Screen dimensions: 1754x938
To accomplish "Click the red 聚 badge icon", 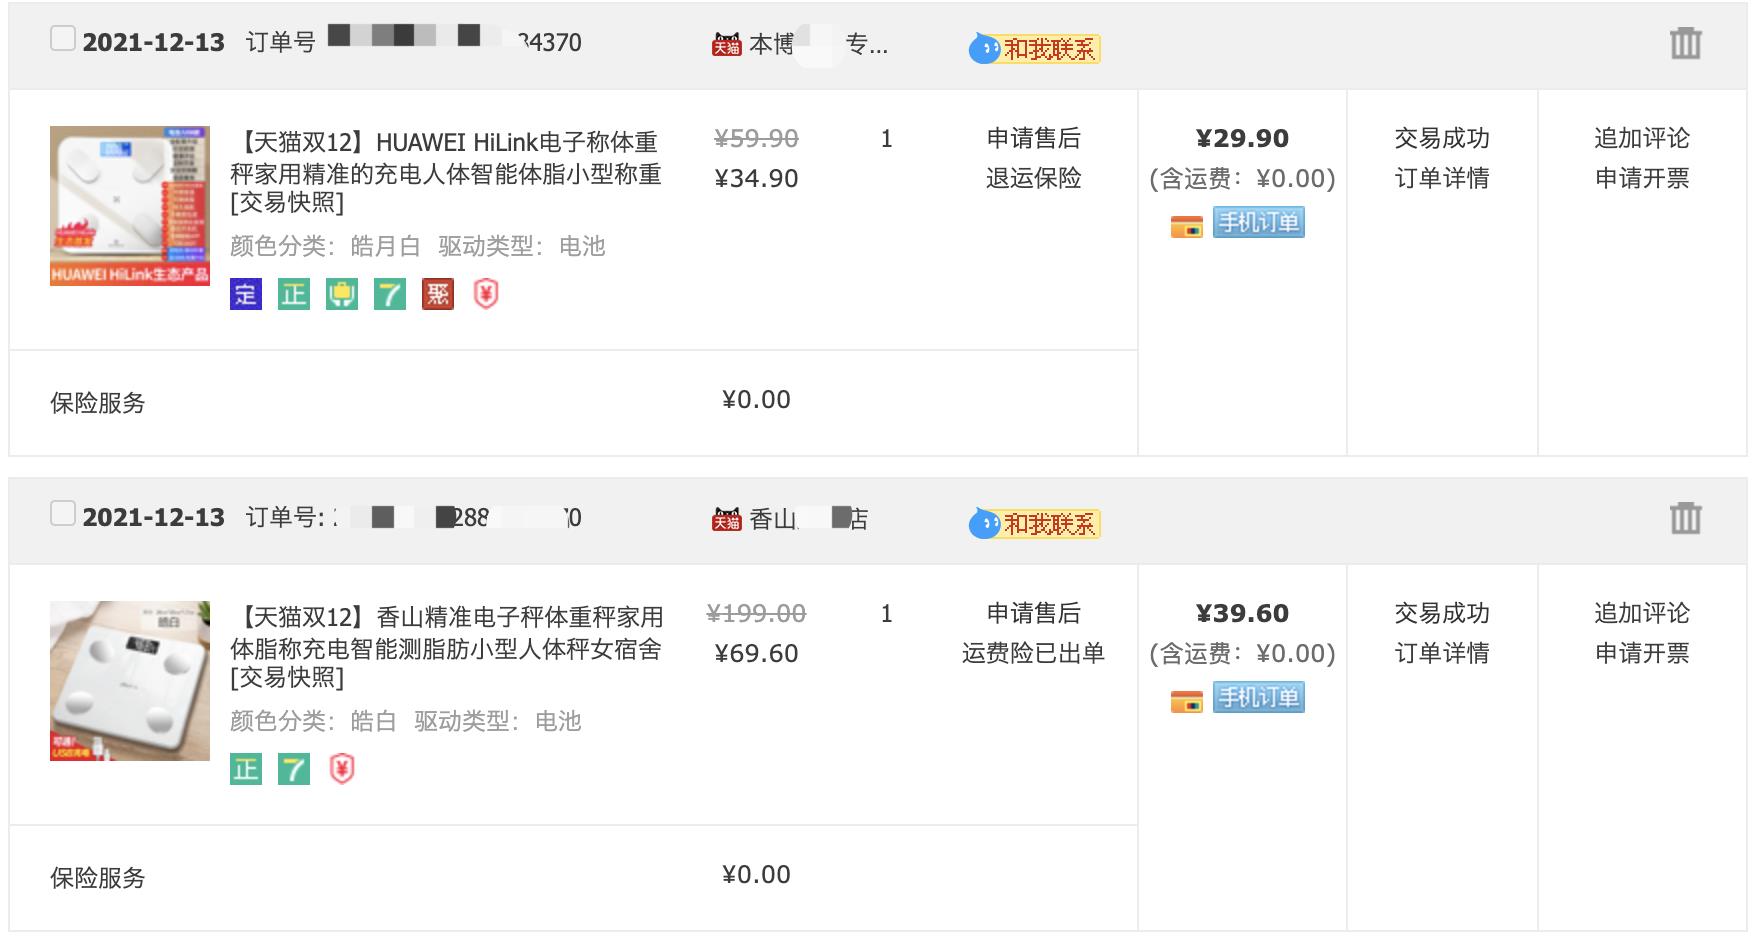I will (438, 294).
